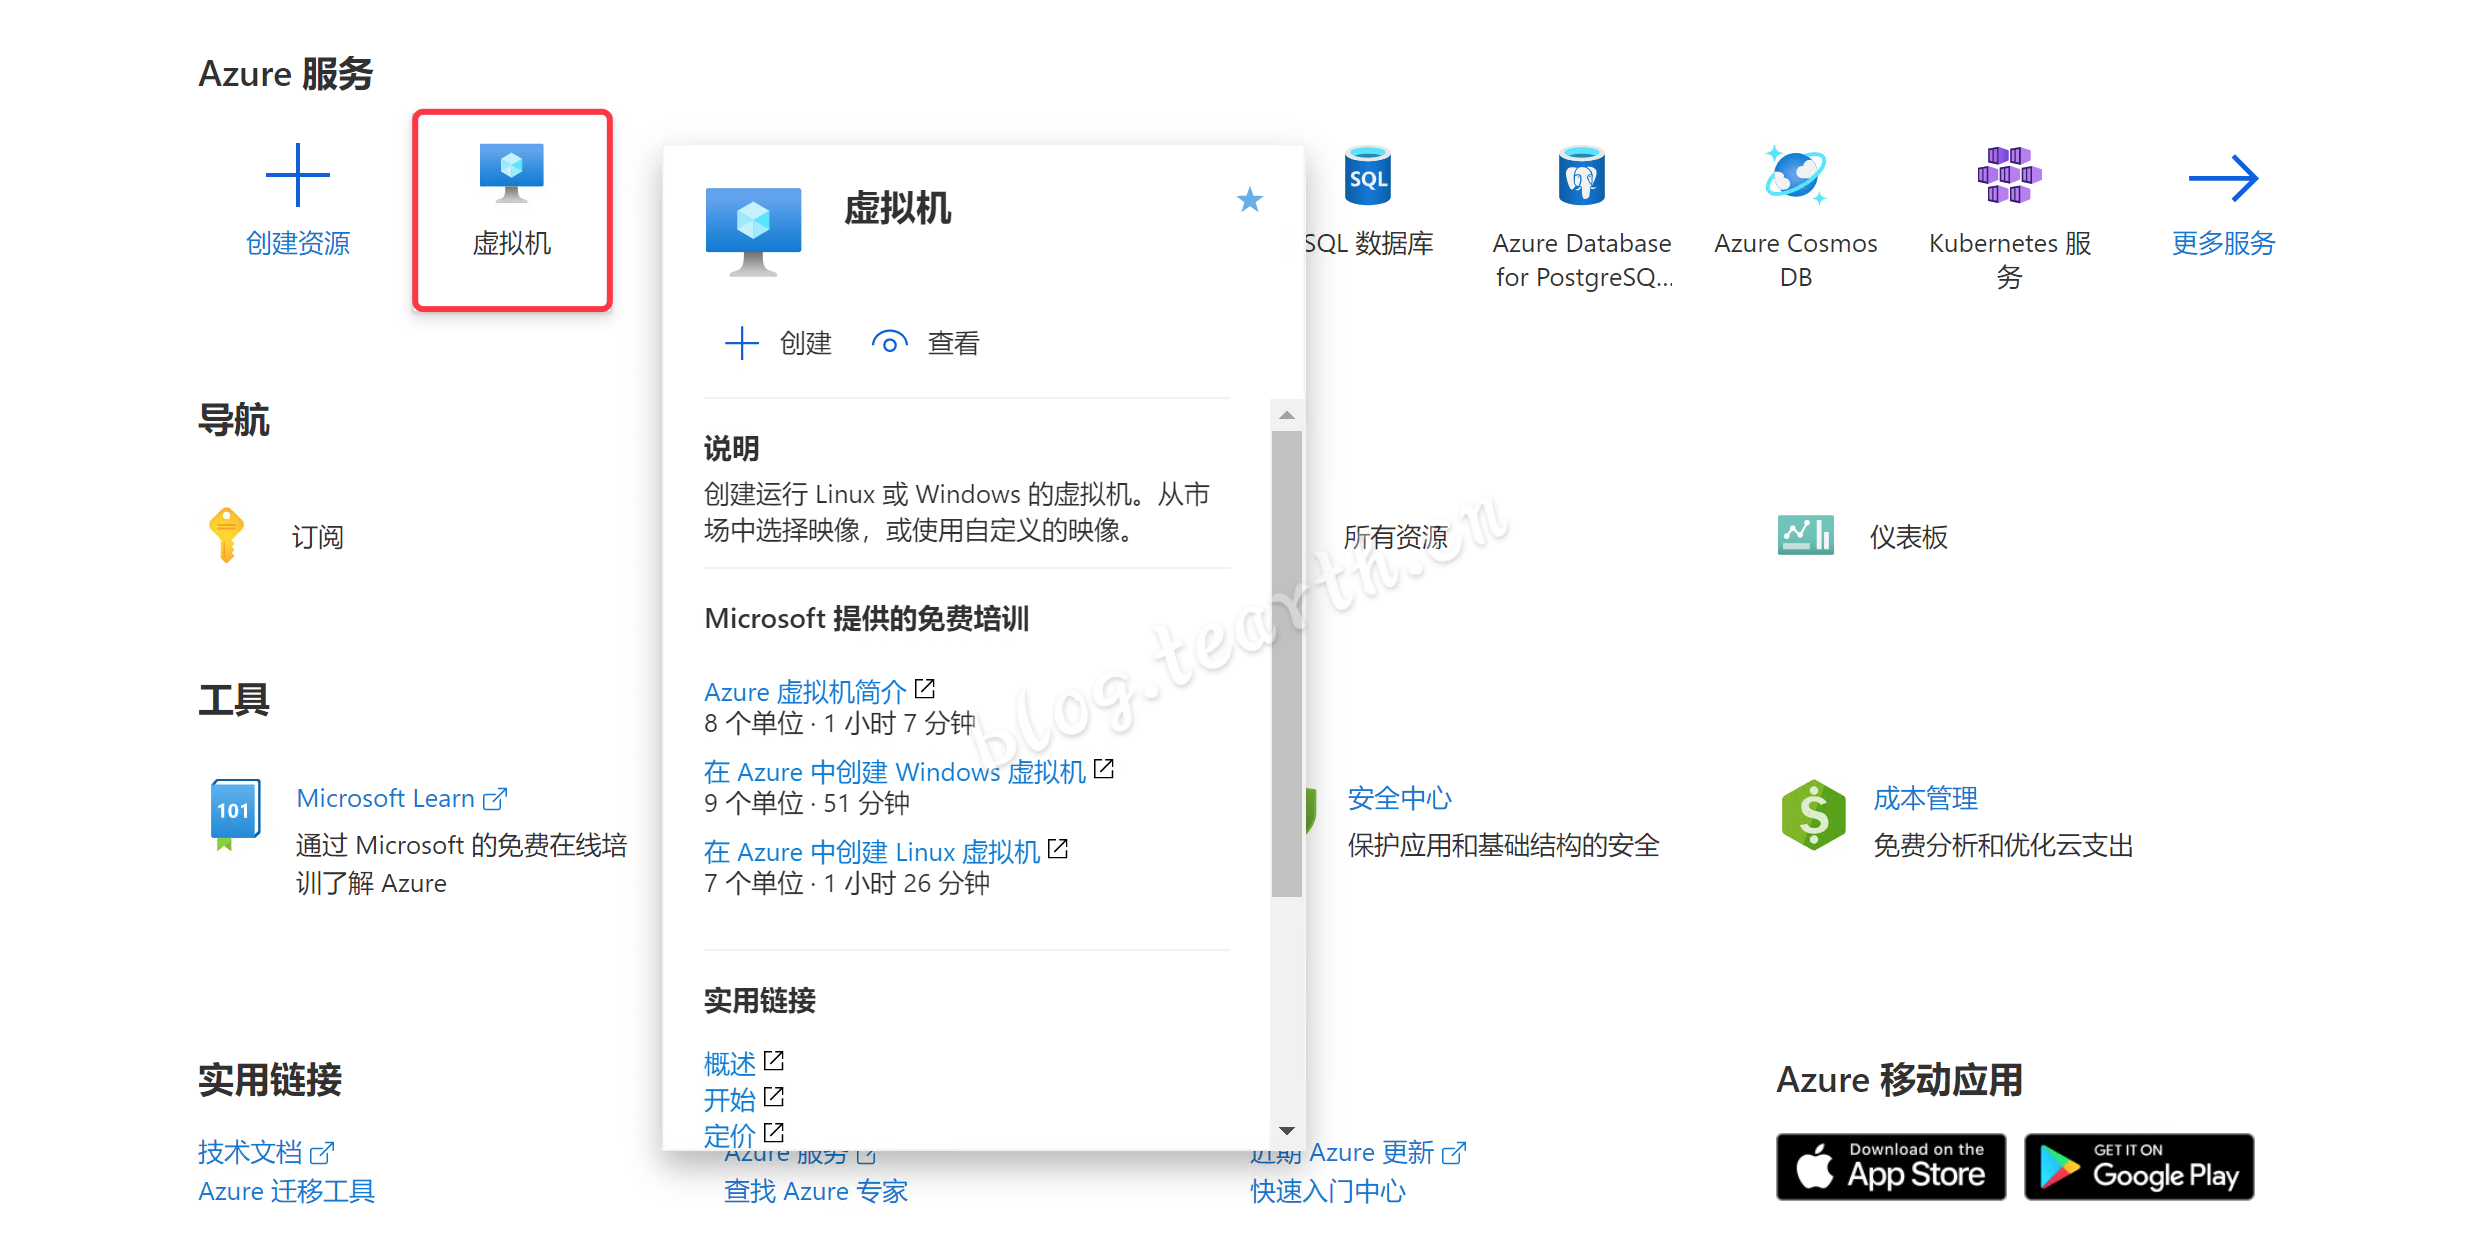2472x1252 pixels.
Task: Click the 订阅 key icon
Action: tap(226, 534)
